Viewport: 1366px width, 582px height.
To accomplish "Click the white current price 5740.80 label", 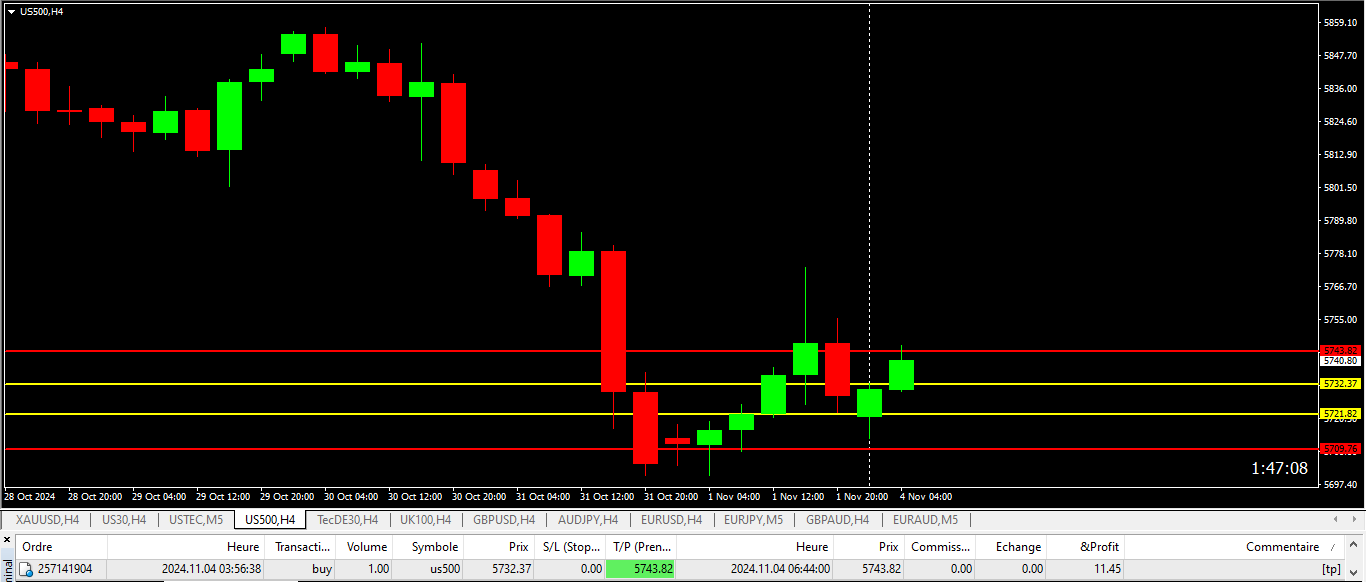I will 1340,361.
